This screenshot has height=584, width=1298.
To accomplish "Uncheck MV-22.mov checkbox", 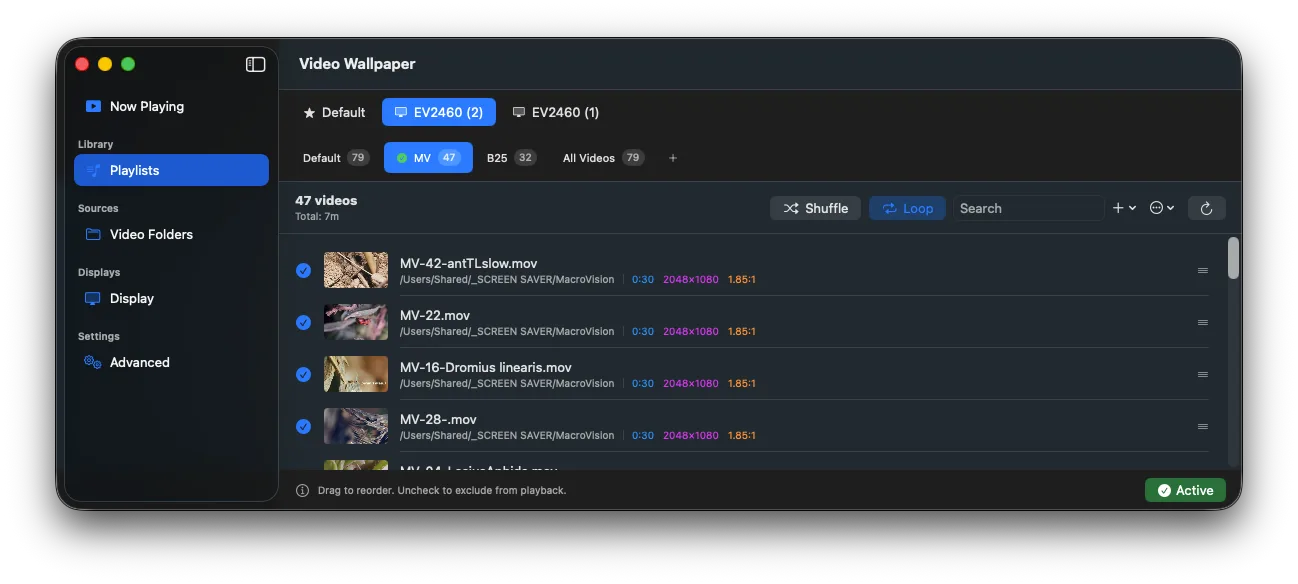I will click(x=303, y=322).
